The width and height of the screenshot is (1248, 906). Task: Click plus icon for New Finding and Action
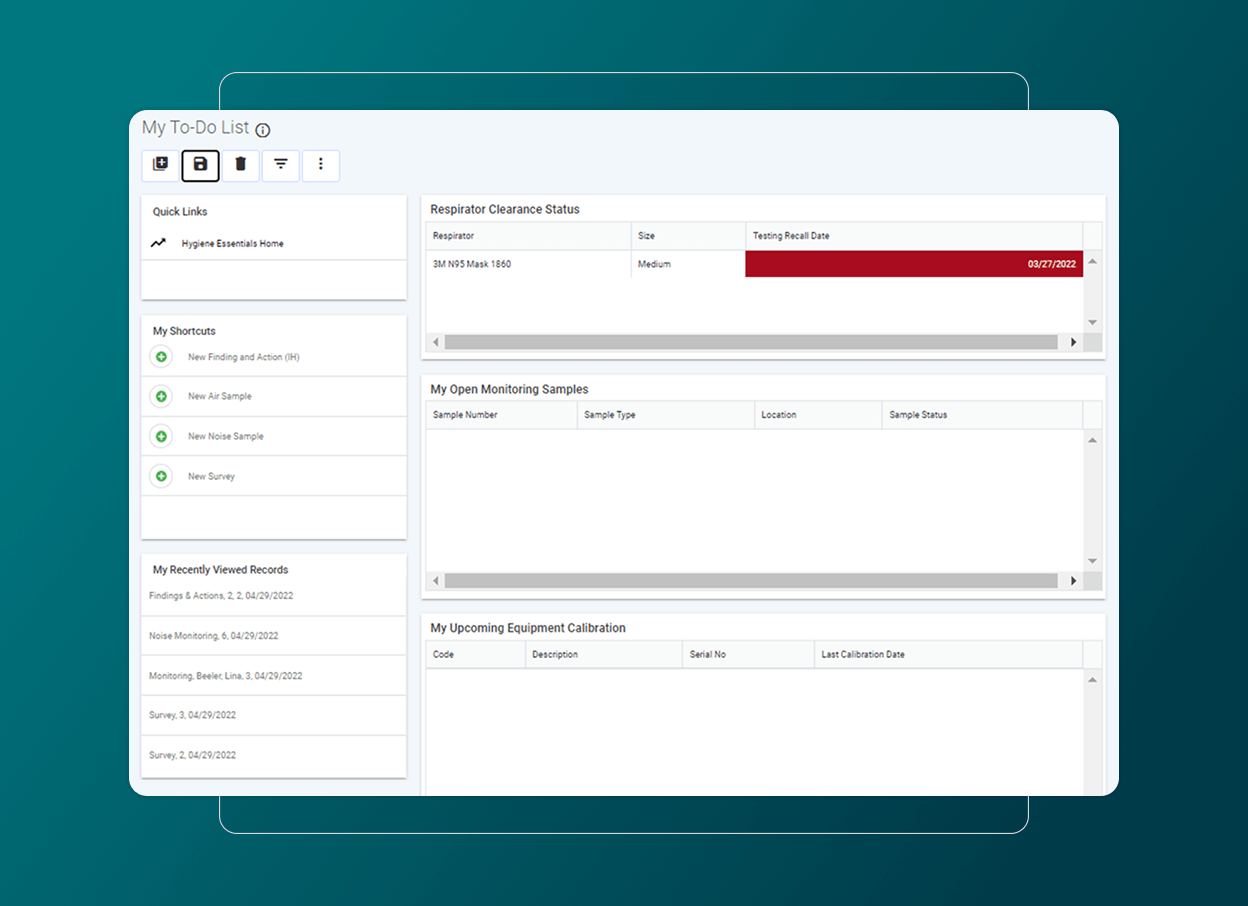pos(161,357)
